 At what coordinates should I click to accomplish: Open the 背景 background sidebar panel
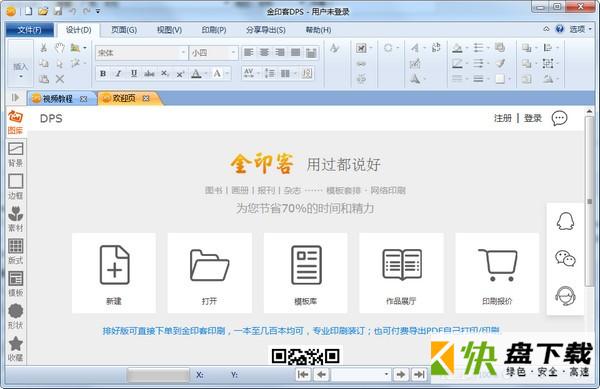coord(16,155)
